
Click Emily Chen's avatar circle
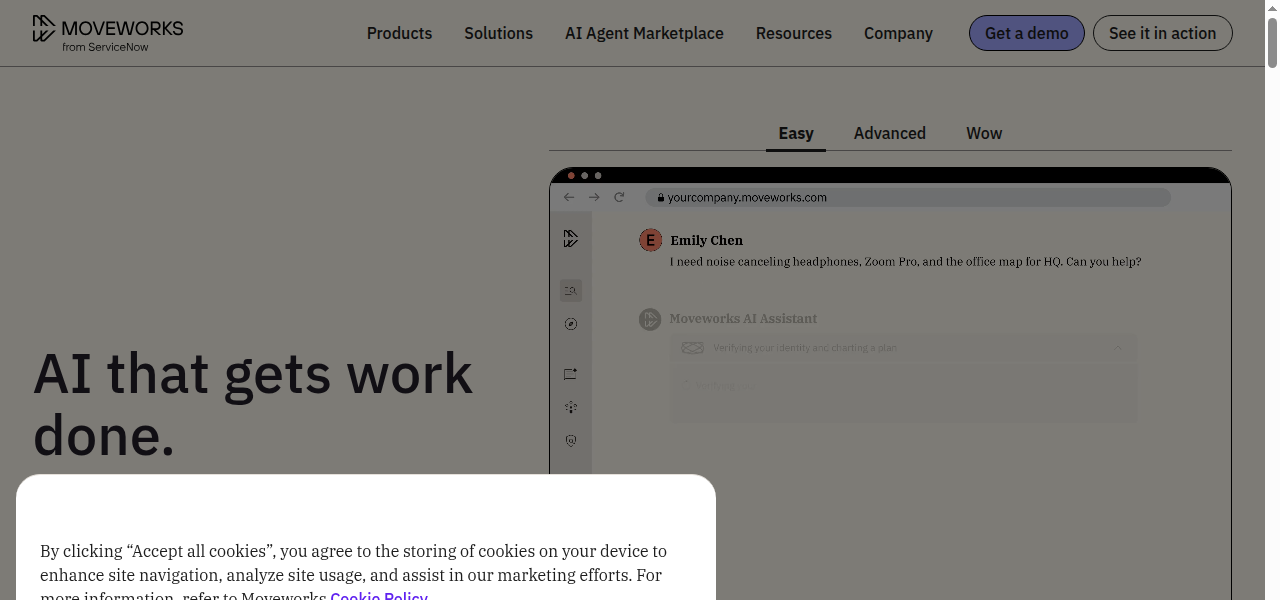(650, 240)
